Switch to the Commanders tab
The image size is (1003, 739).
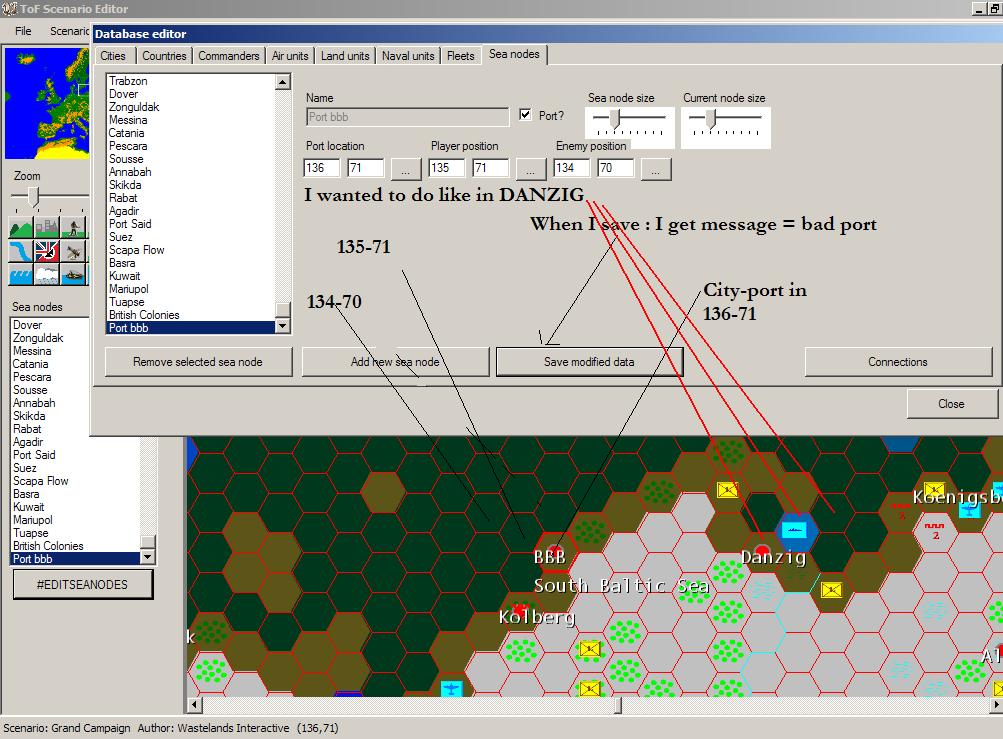point(228,56)
